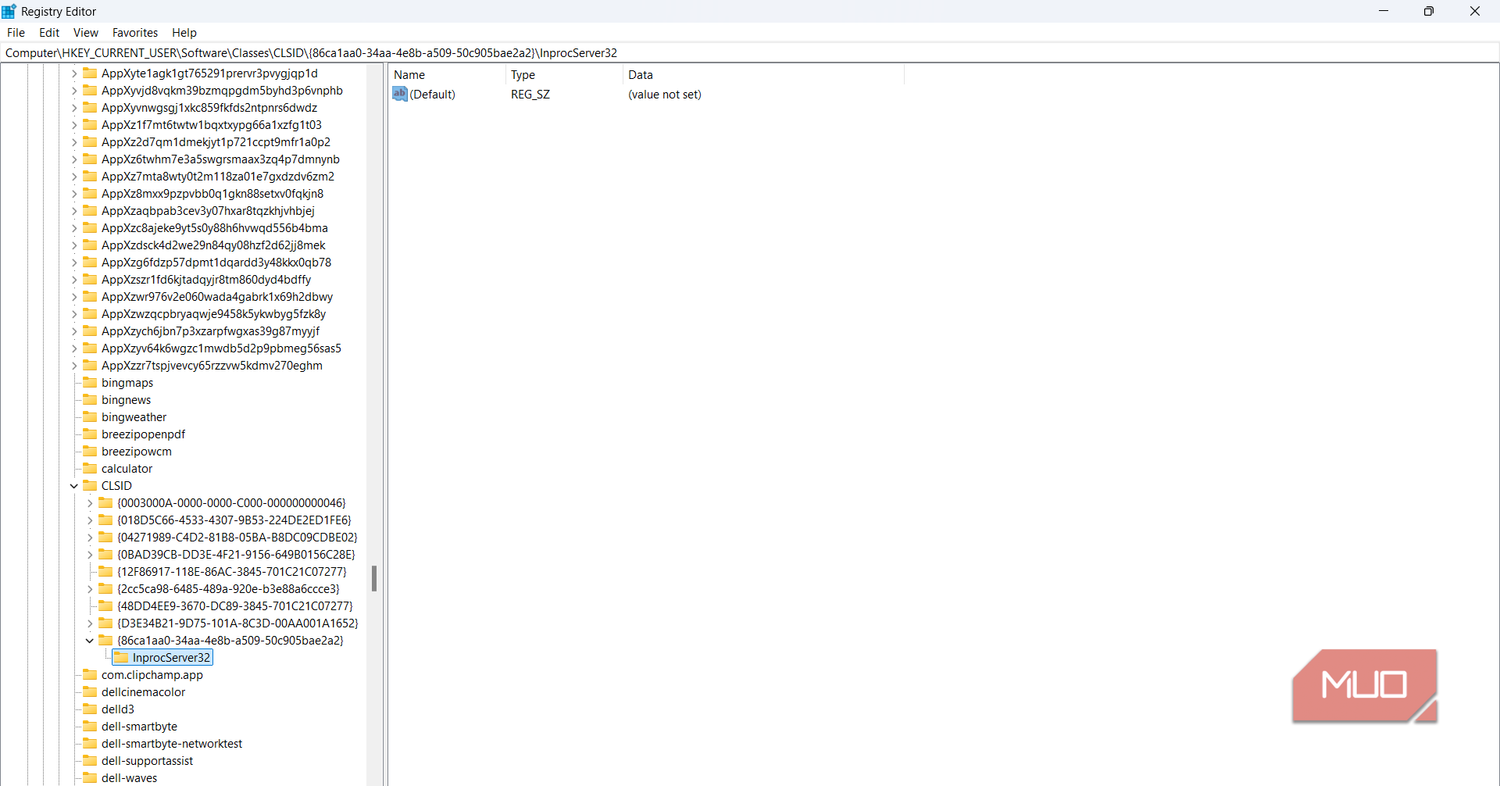Image resolution: width=1500 pixels, height=786 pixels.
Task: Click the registry path address bar
Action: click(x=750, y=52)
